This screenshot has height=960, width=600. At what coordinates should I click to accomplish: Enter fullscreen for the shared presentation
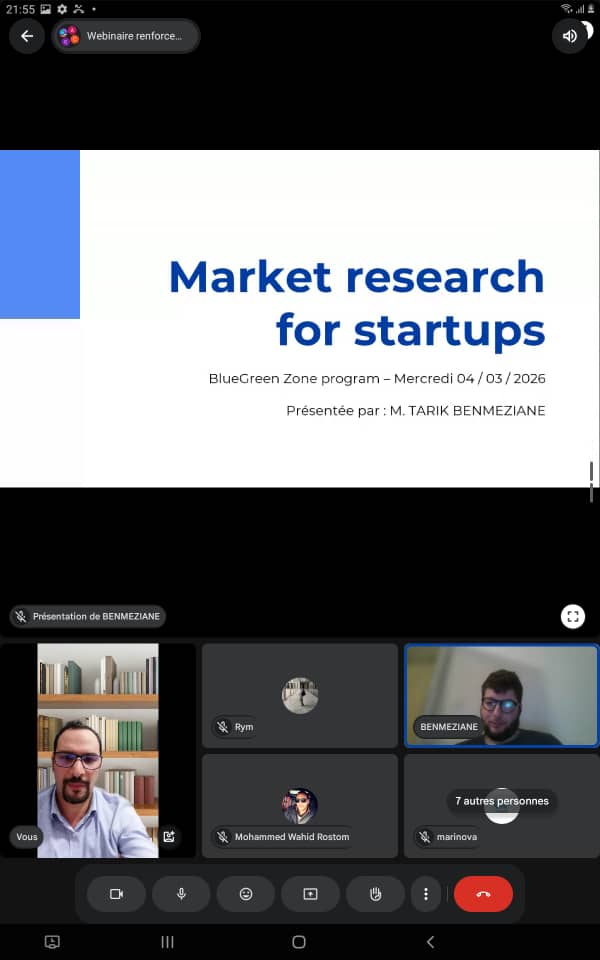(573, 616)
